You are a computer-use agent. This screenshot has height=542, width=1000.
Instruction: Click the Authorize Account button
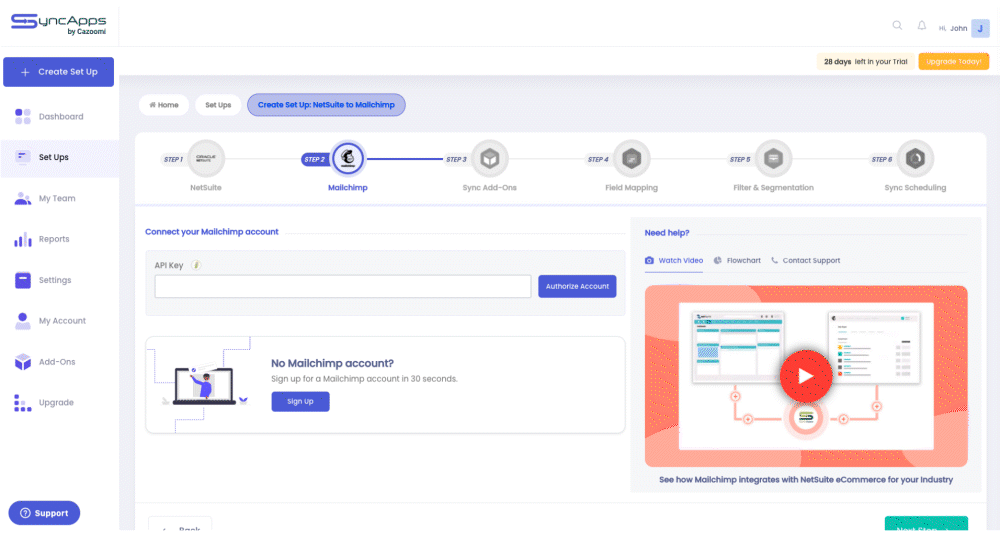coord(577,286)
